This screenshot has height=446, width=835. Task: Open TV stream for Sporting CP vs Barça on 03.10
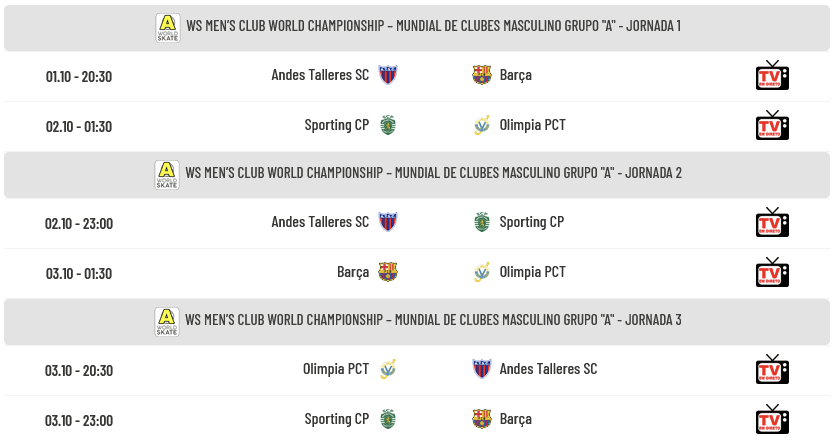coord(771,419)
